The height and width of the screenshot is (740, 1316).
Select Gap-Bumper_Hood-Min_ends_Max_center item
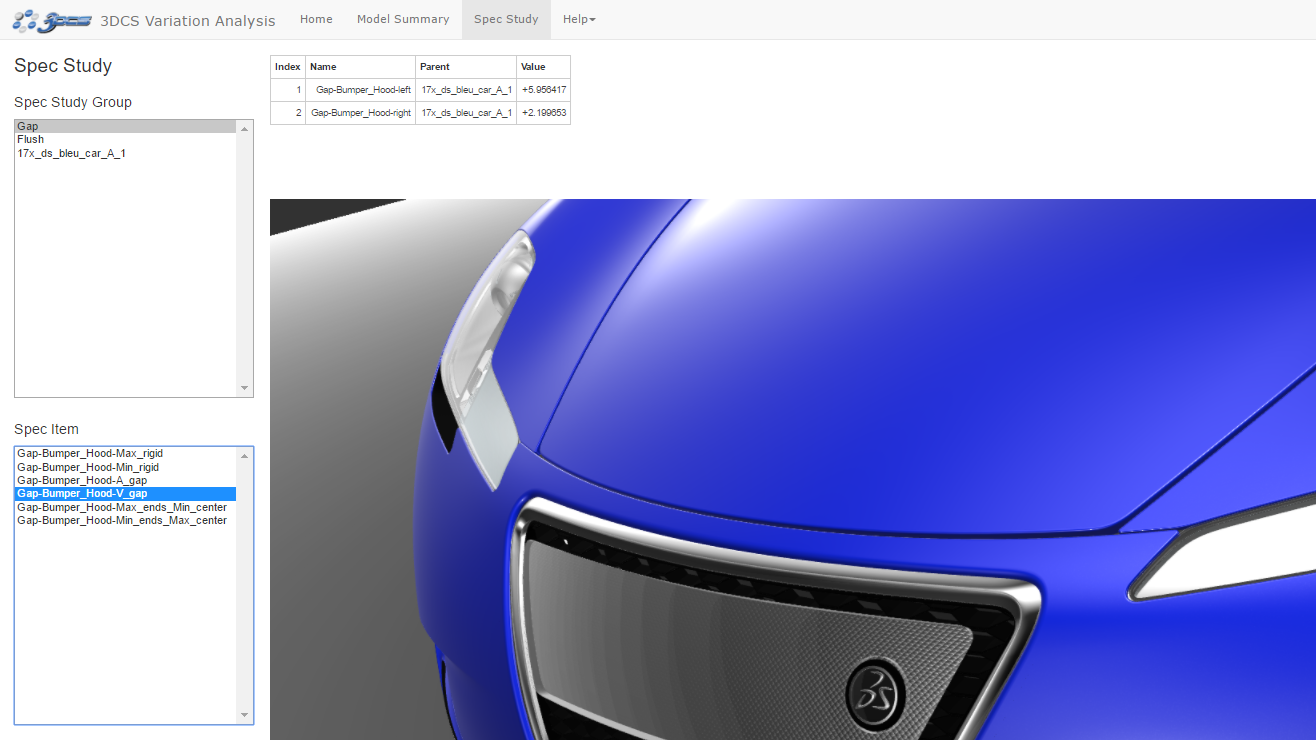pyautogui.click(x=120, y=520)
